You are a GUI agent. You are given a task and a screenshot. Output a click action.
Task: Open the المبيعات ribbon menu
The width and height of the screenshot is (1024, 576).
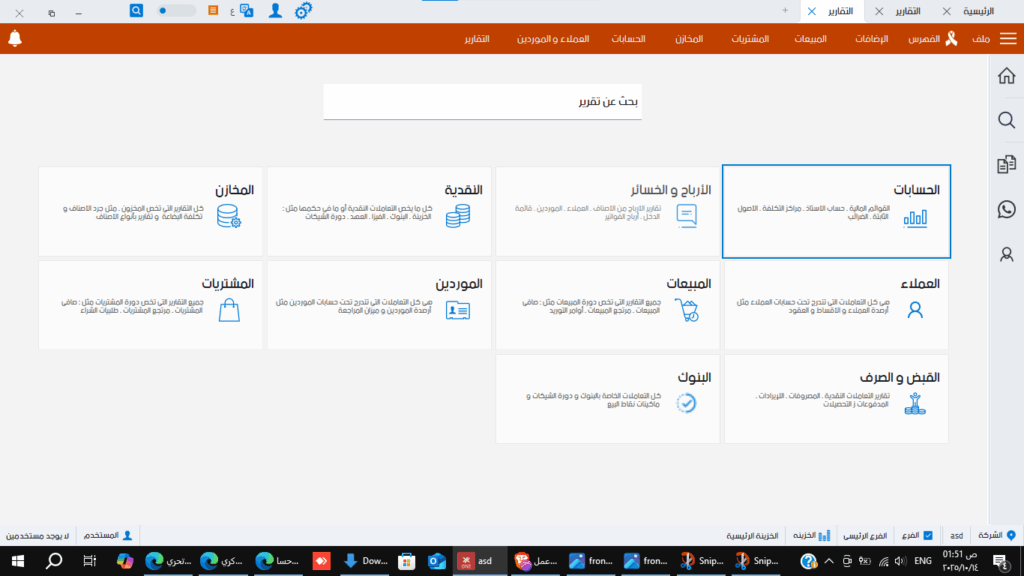[x=809, y=39]
